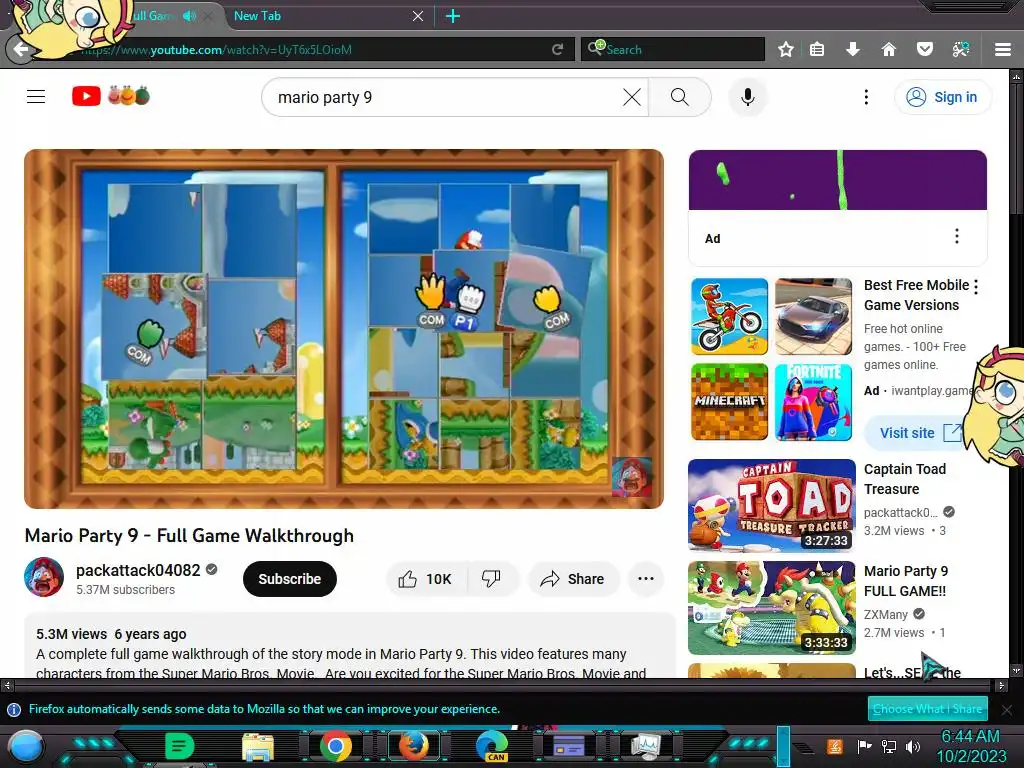Open the resource monitor taskbar icon

(x=646, y=746)
